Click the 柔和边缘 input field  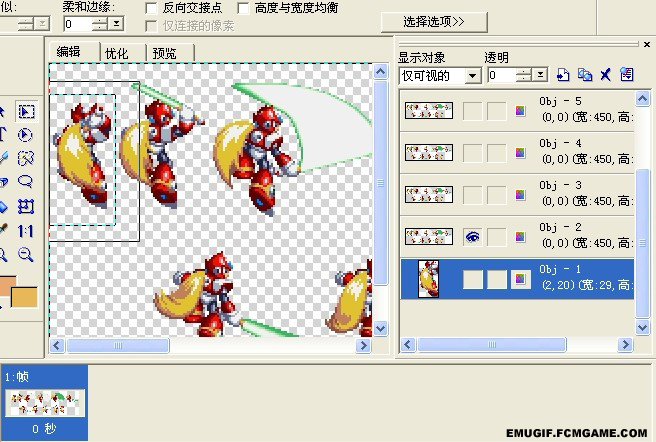coord(78,24)
